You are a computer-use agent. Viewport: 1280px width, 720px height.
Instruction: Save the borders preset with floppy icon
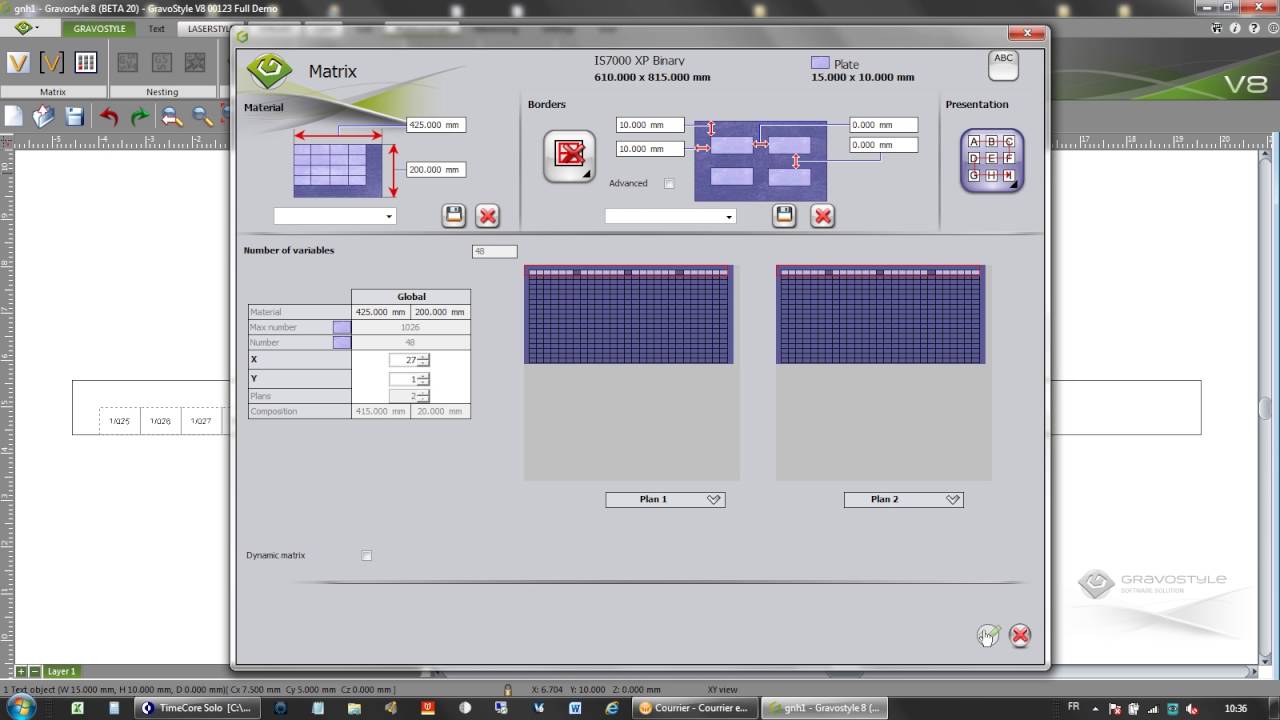(x=784, y=215)
